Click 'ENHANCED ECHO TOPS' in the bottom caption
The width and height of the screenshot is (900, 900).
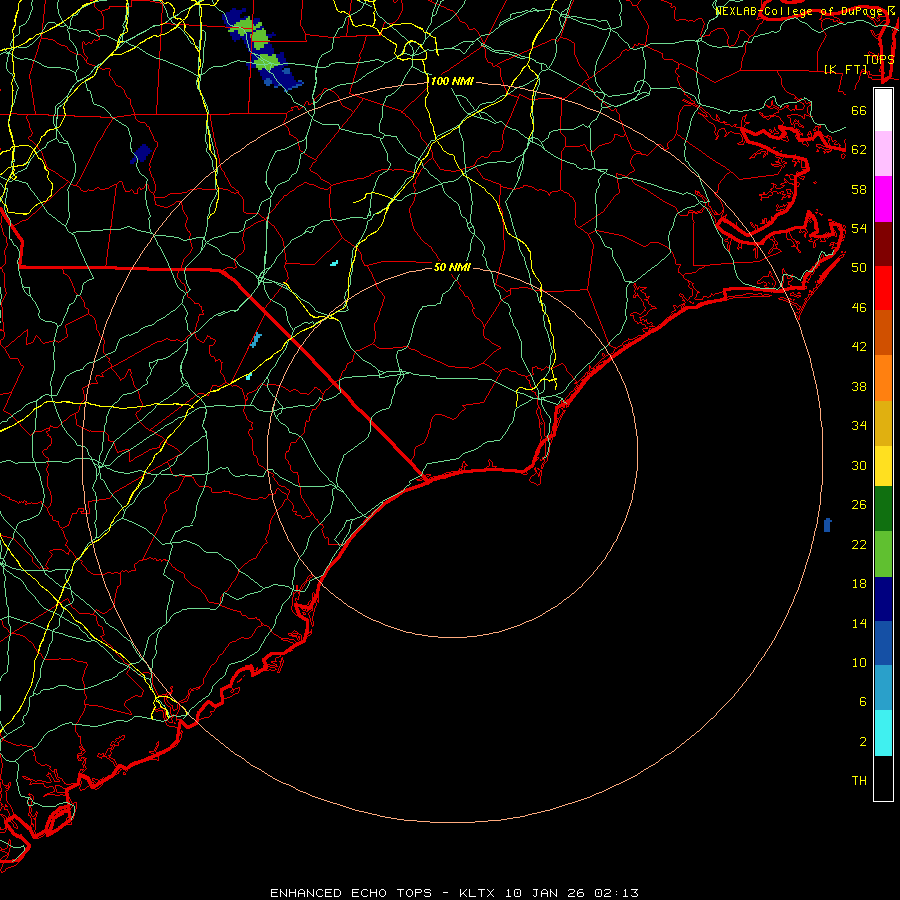pyautogui.click(x=351, y=893)
